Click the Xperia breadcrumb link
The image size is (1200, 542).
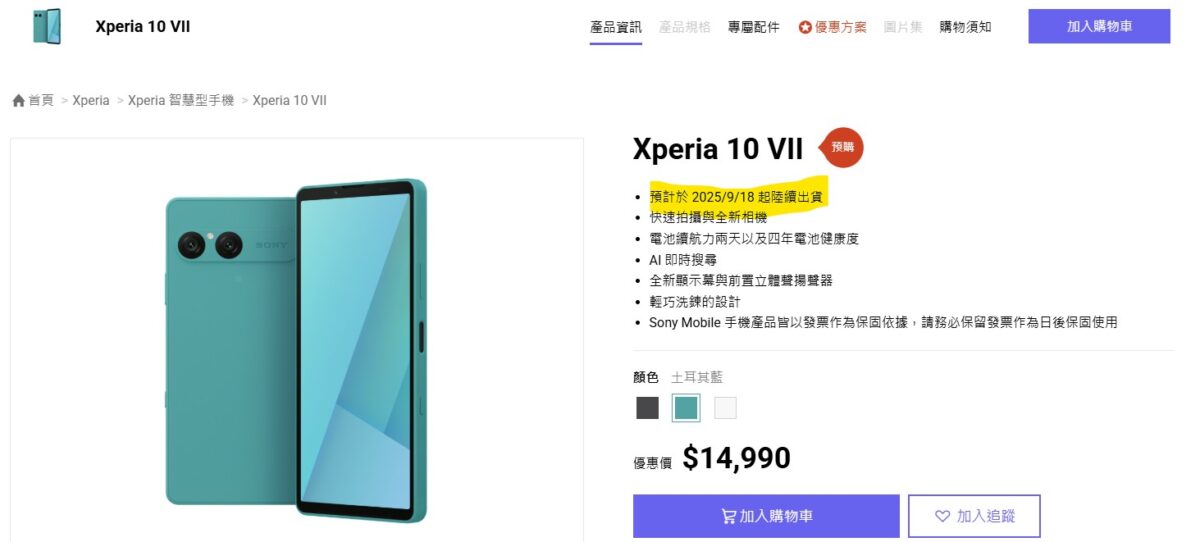[91, 101]
